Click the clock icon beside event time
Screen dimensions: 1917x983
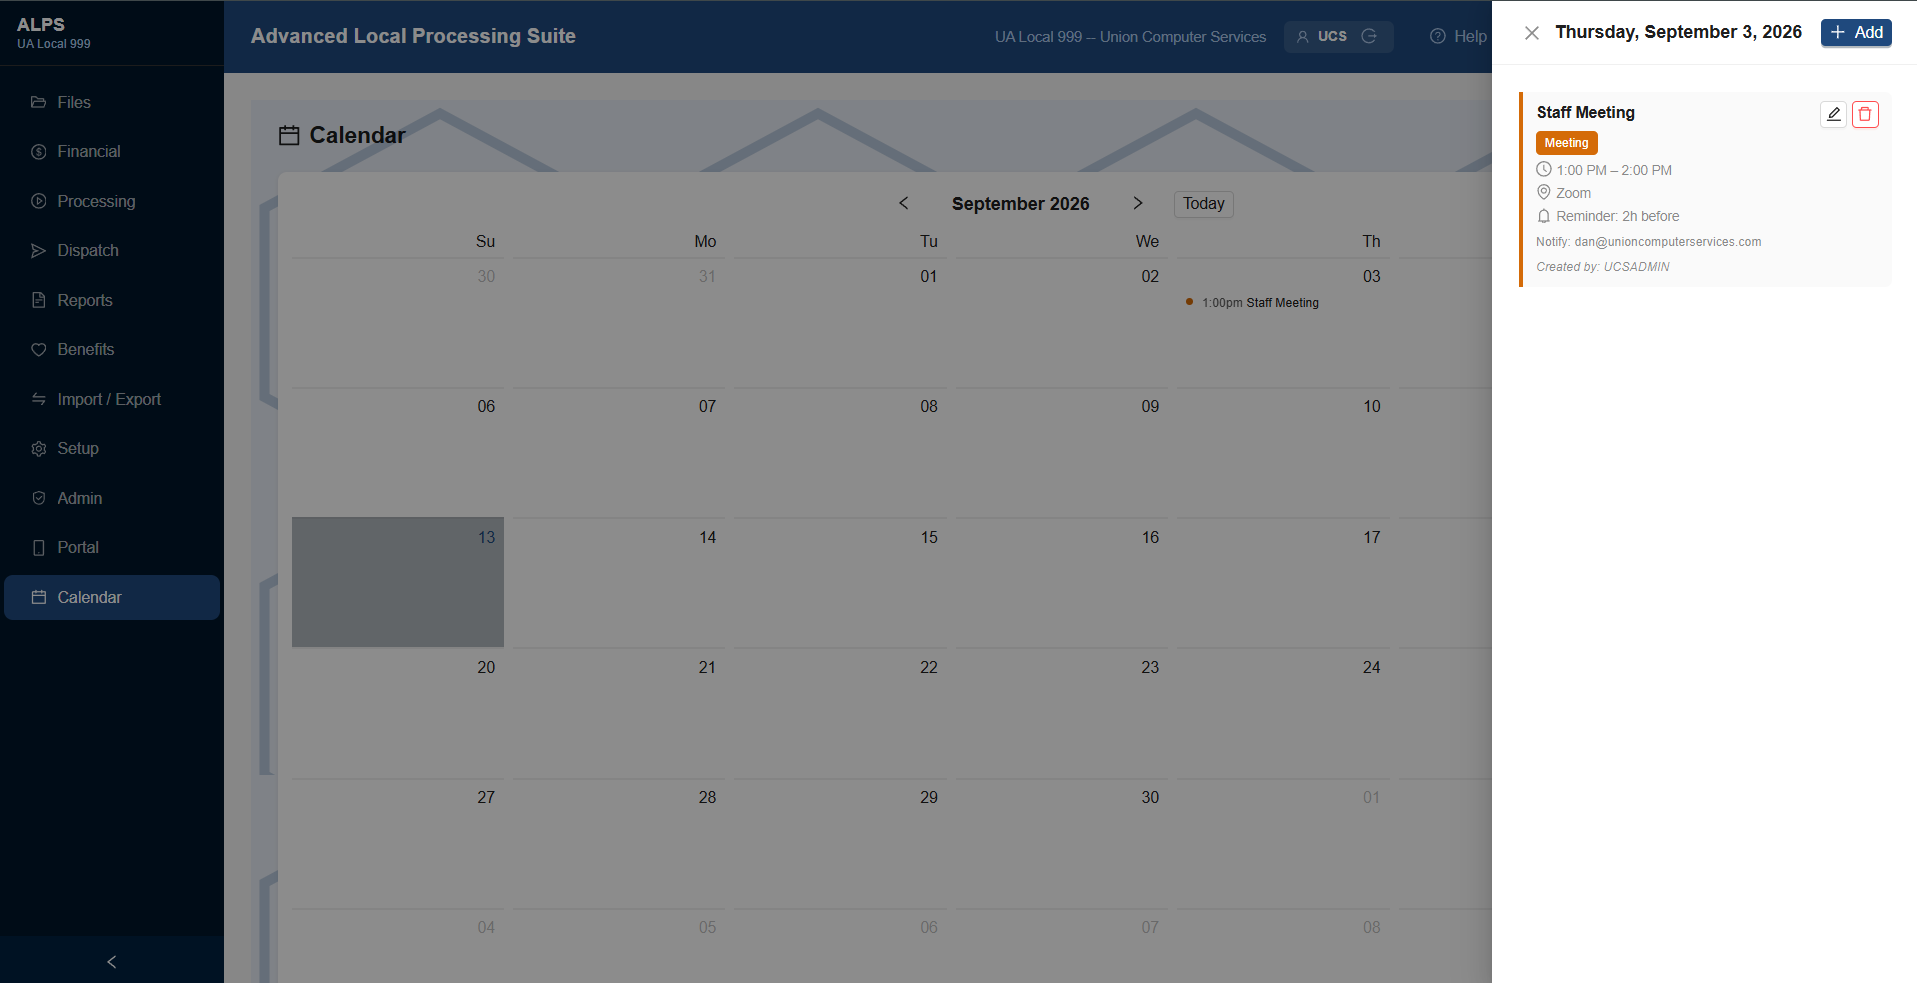1544,170
